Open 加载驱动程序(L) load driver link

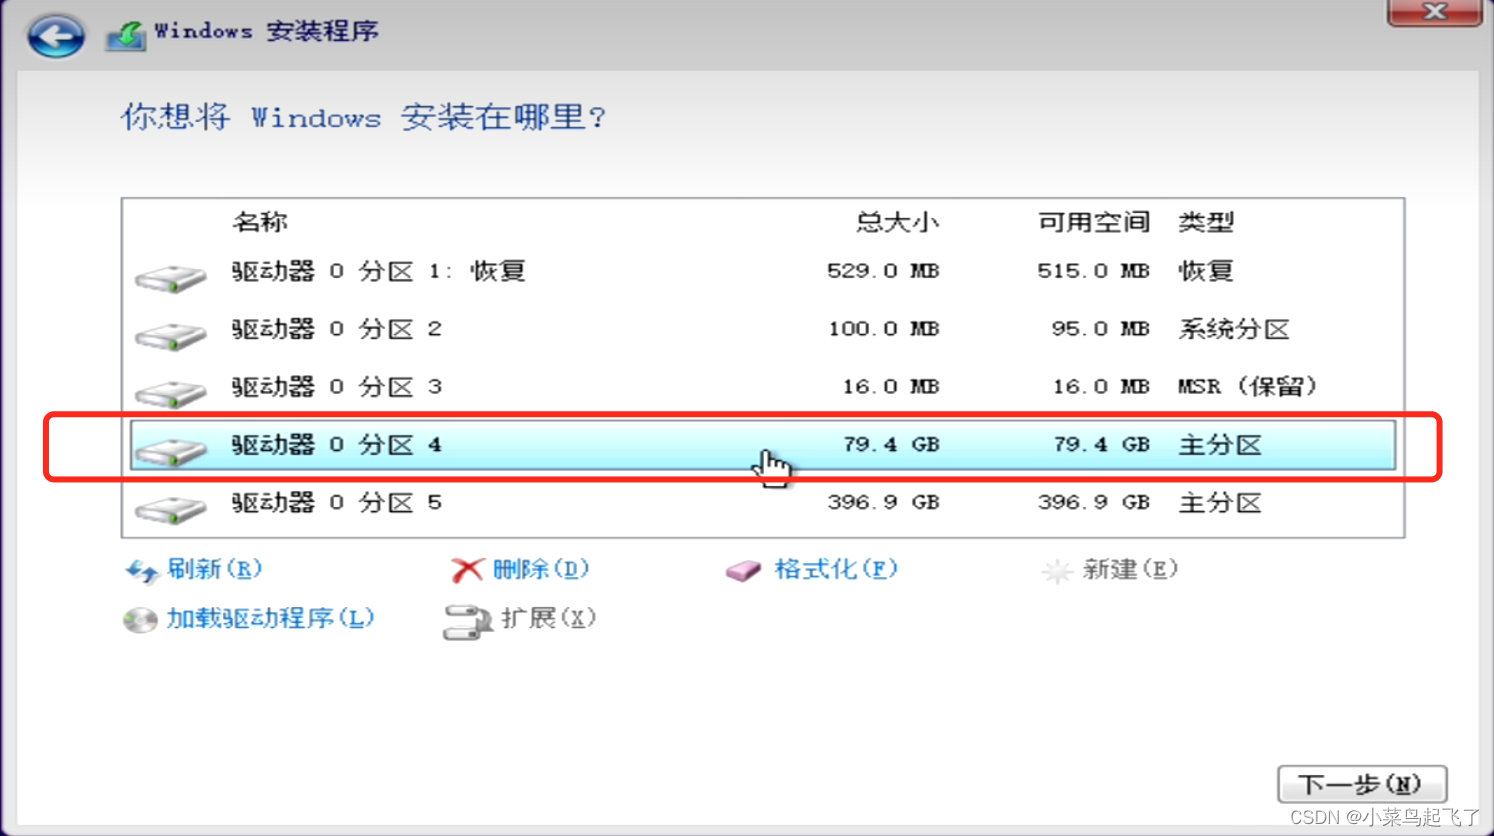click(x=270, y=618)
